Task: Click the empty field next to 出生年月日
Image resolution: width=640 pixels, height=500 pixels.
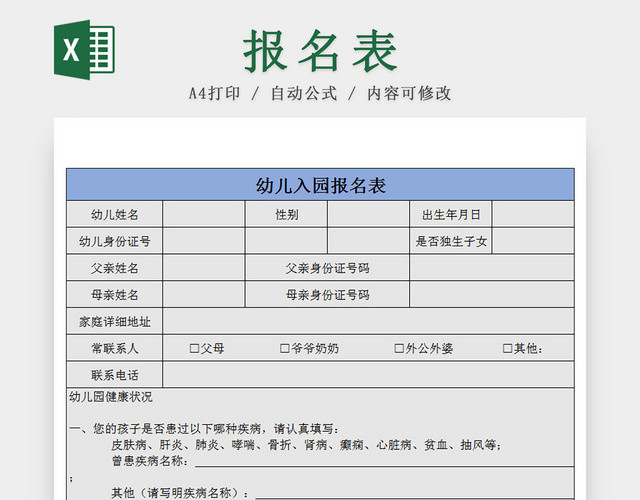Action: click(x=533, y=214)
